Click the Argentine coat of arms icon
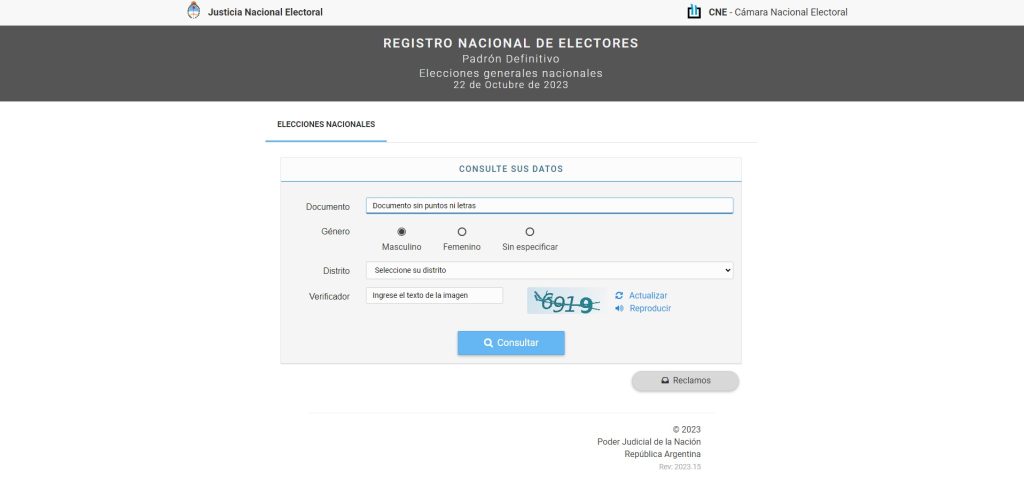 (x=194, y=11)
